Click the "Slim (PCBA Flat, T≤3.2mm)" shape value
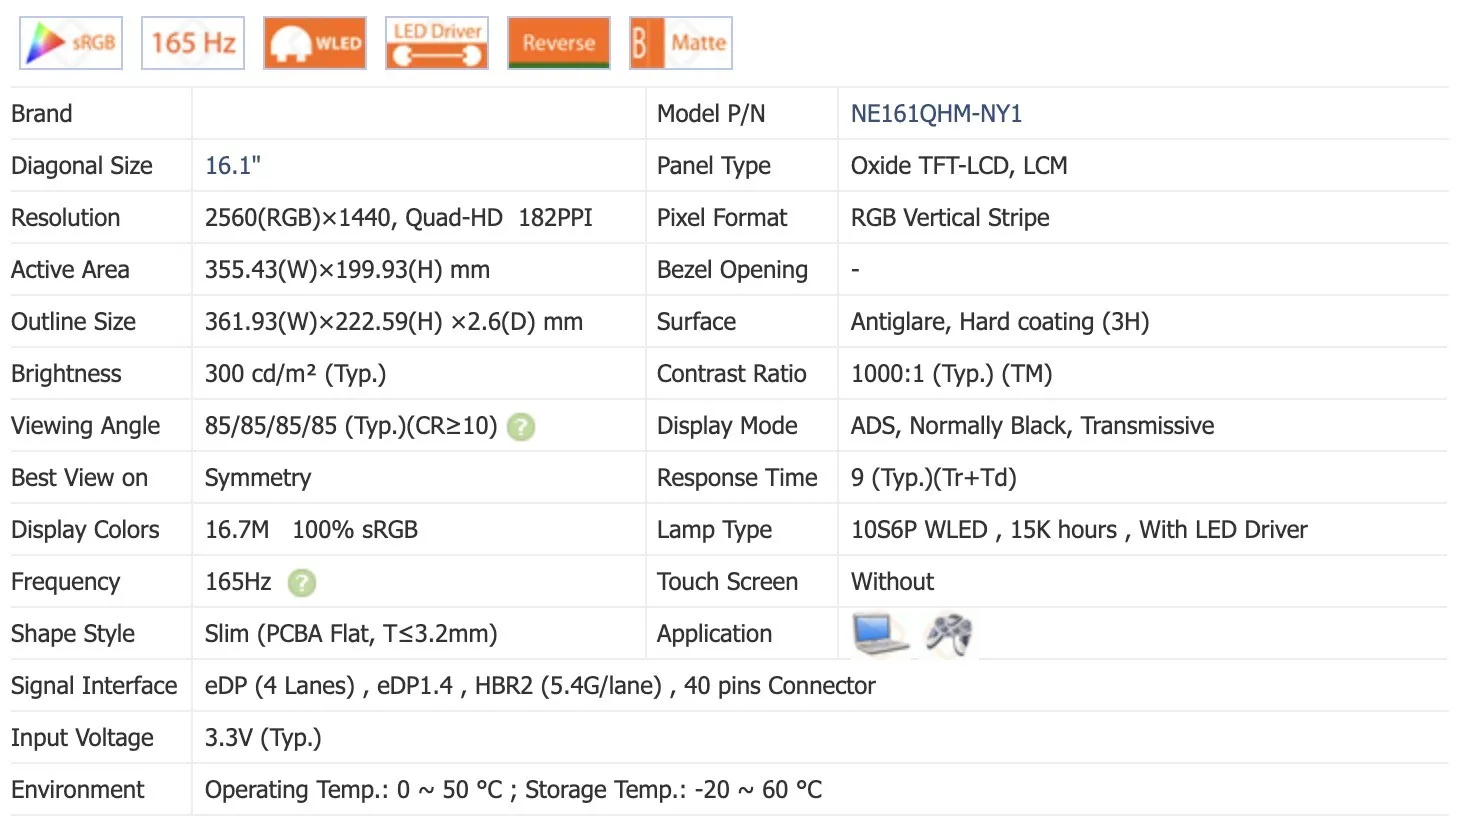The width and height of the screenshot is (1460, 820). (x=351, y=634)
